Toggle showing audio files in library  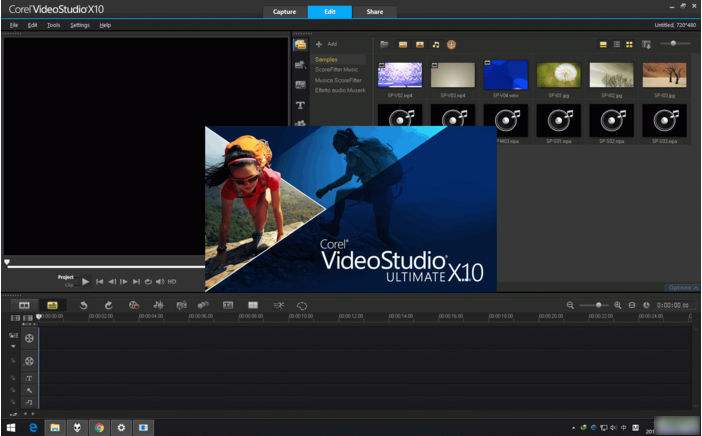pyautogui.click(x=436, y=44)
